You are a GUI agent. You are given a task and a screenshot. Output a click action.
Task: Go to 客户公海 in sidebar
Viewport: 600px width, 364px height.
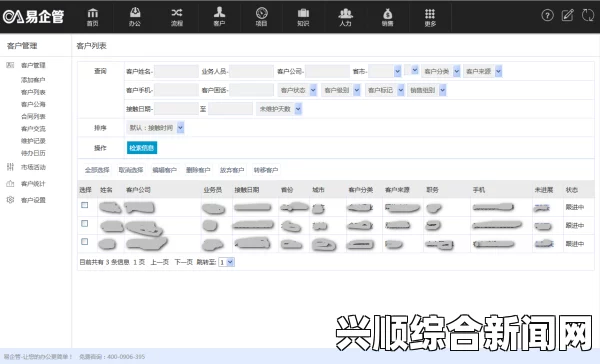click(33, 104)
